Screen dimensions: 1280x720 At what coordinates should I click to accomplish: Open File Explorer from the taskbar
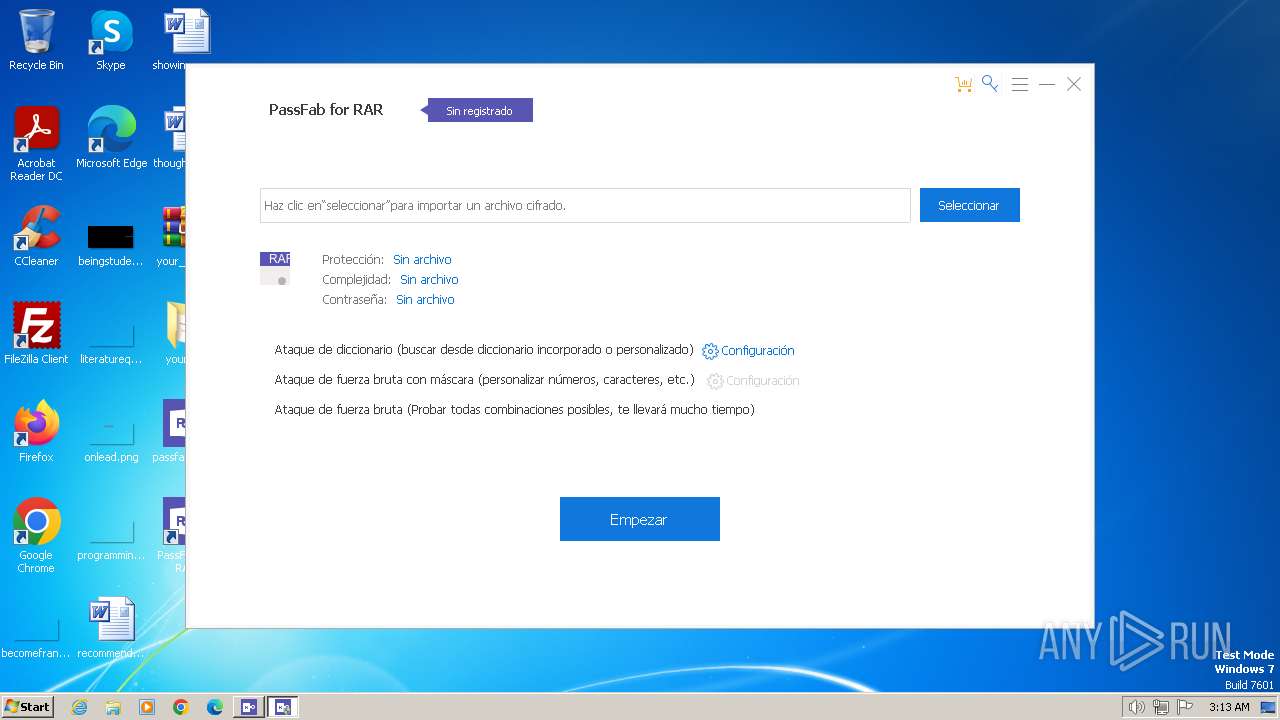click(113, 707)
